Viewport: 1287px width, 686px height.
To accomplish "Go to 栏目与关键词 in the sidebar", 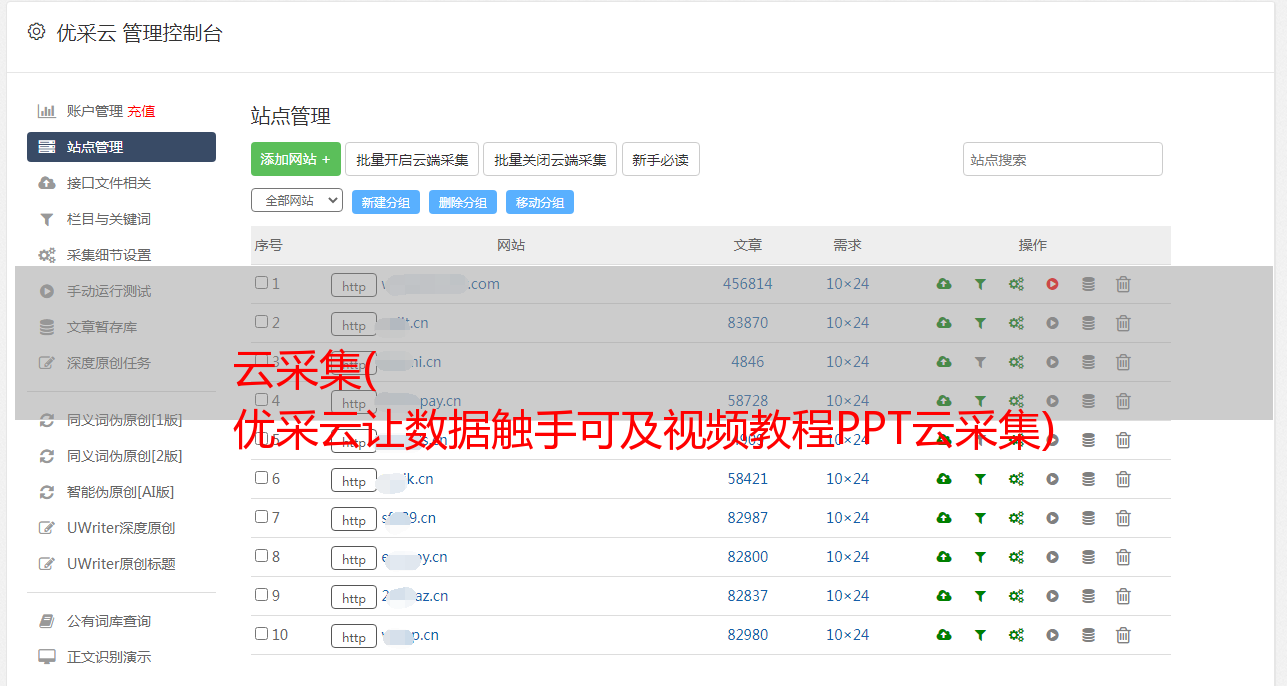I will (x=109, y=219).
